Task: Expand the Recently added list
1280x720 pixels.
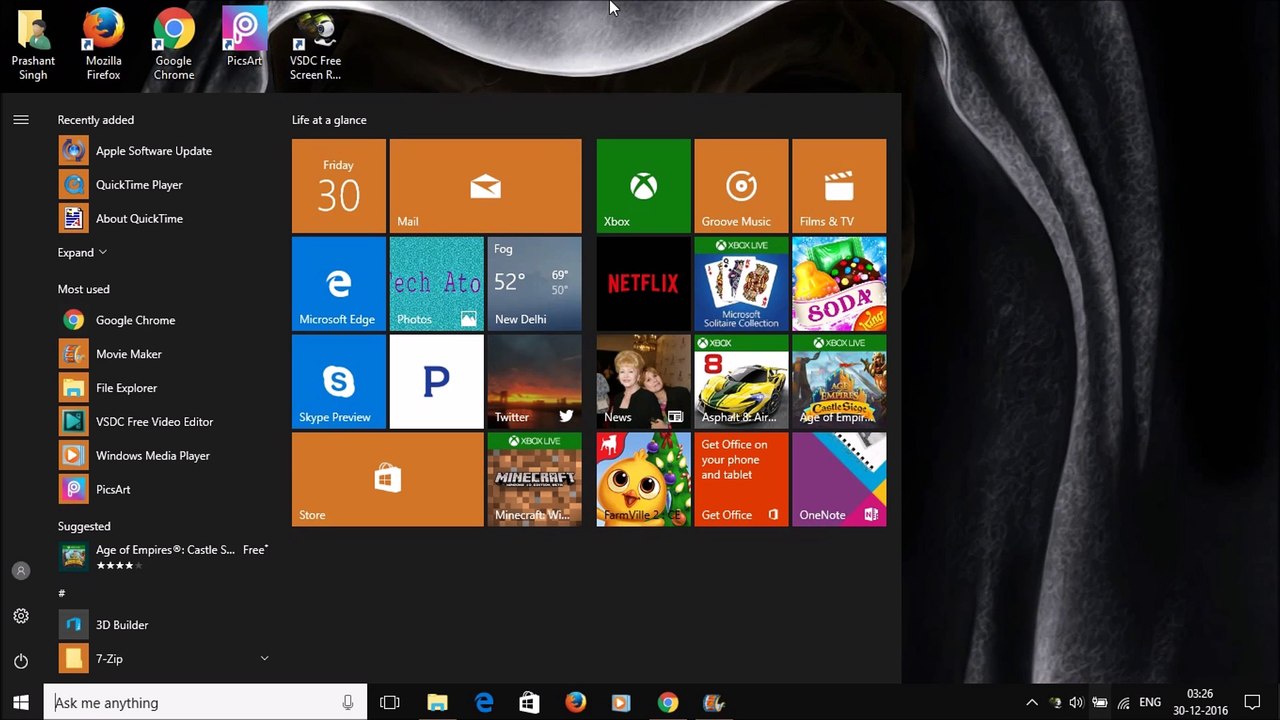Action: coord(82,252)
